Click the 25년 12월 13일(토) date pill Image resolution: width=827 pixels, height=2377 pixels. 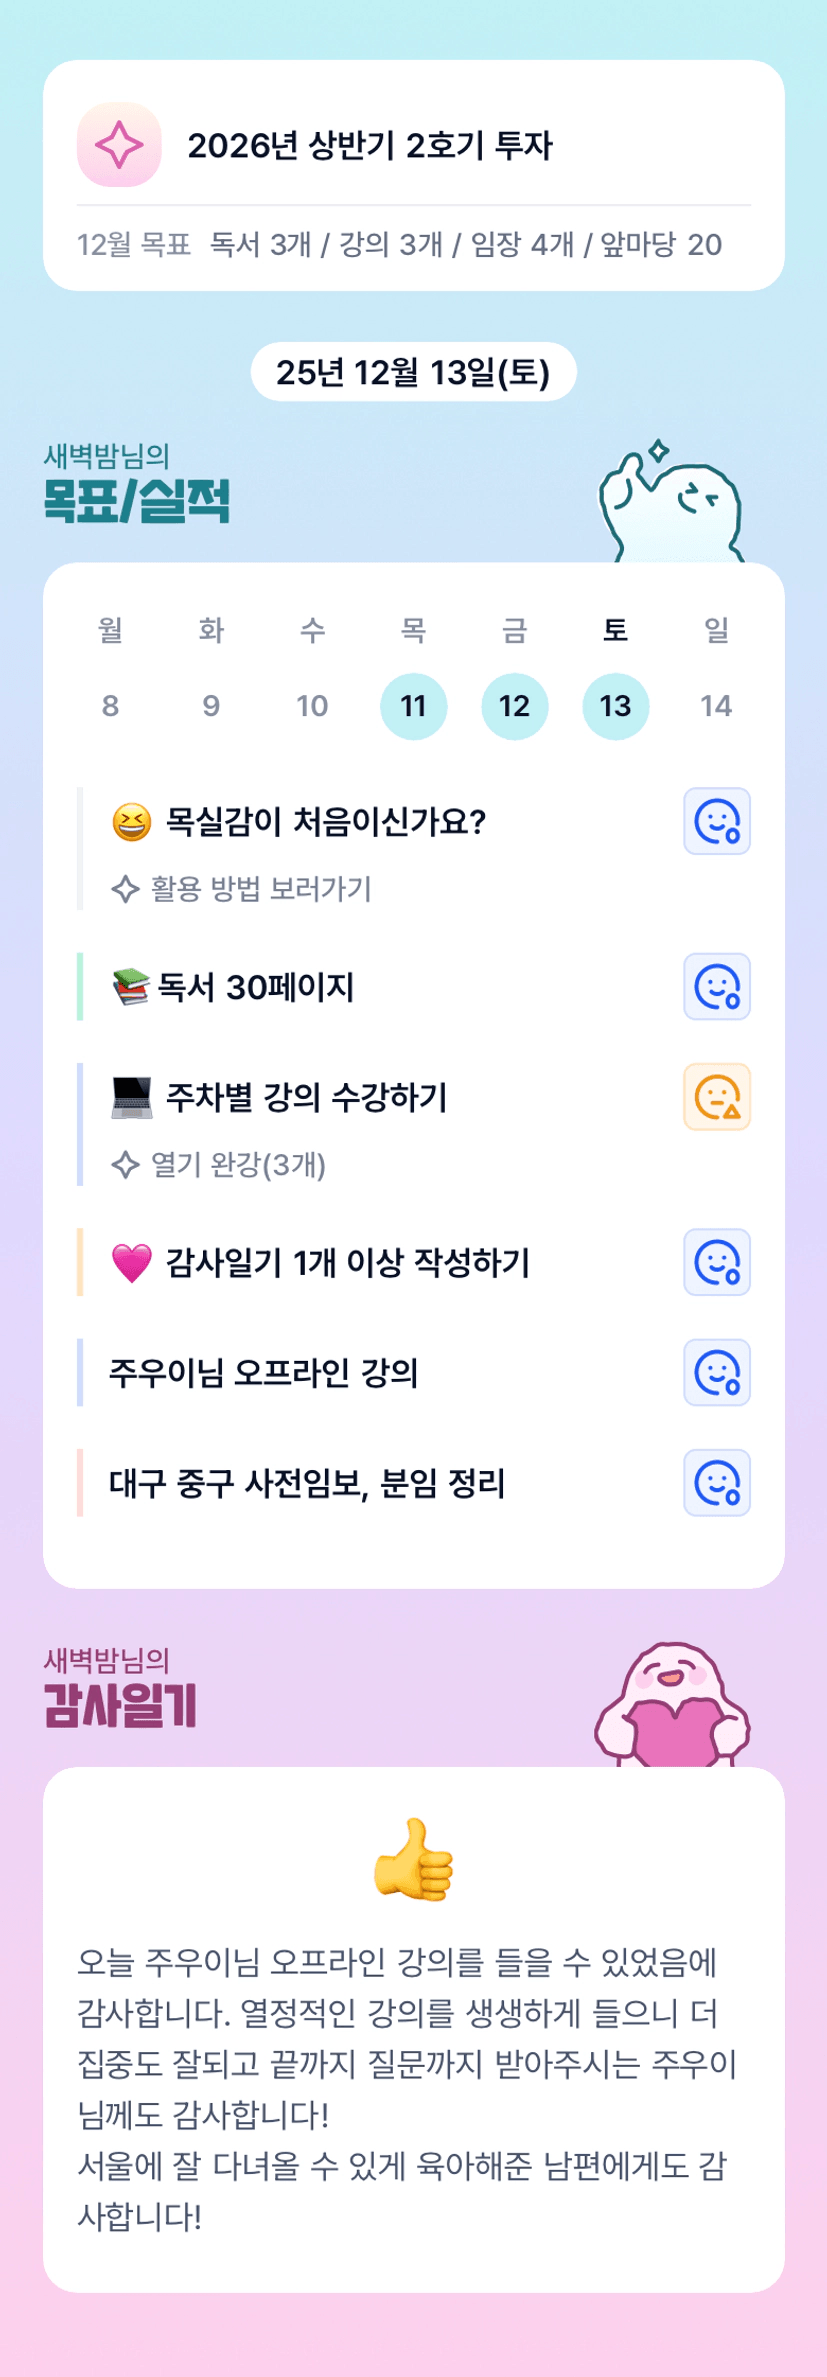413,372
